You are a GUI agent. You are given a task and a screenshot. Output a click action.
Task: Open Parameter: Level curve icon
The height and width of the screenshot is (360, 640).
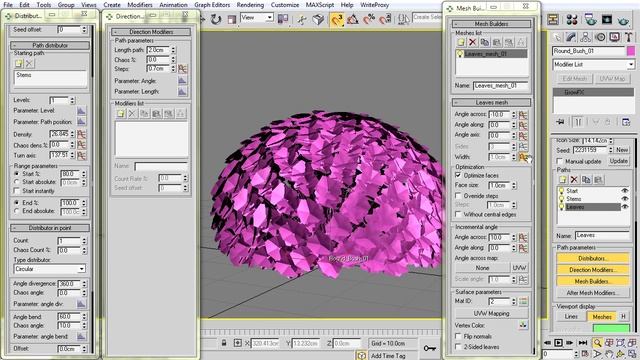click(x=81, y=111)
